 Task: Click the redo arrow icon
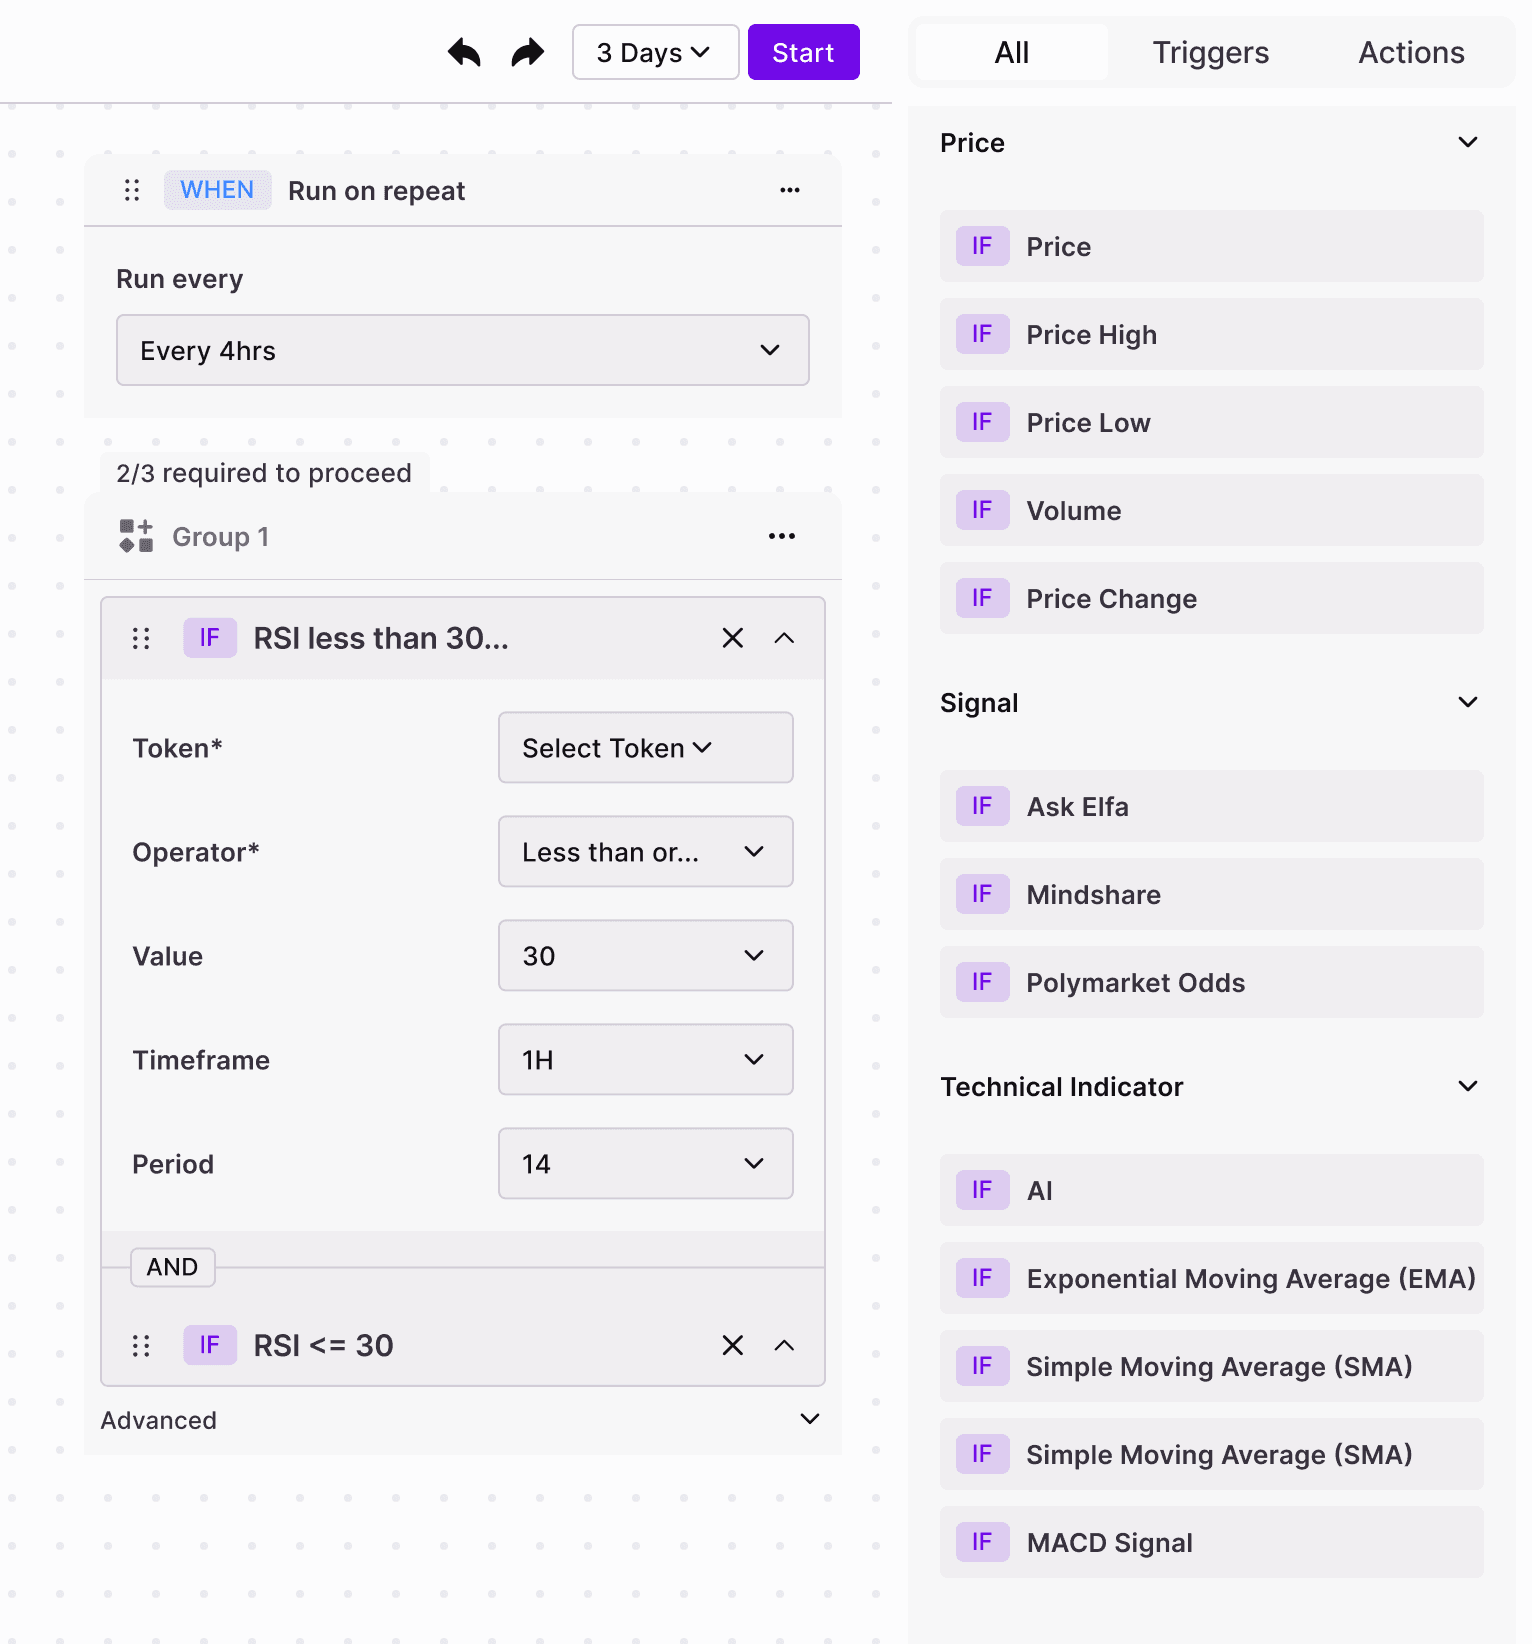pos(527,51)
